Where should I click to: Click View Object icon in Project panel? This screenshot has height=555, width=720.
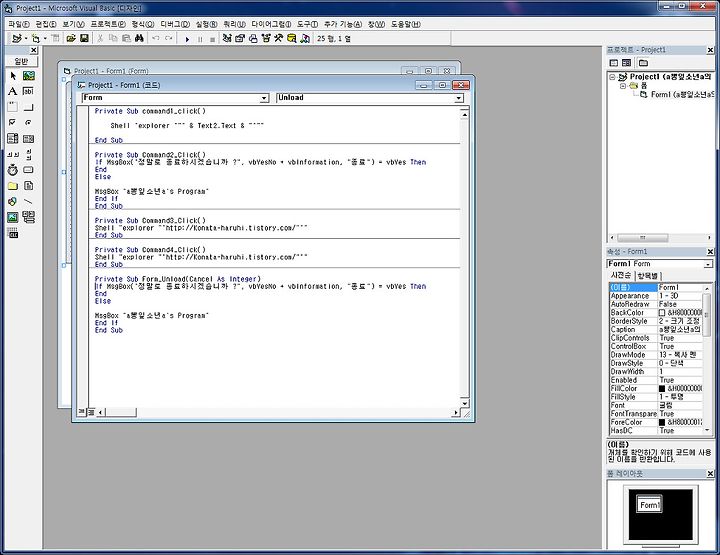(x=626, y=62)
